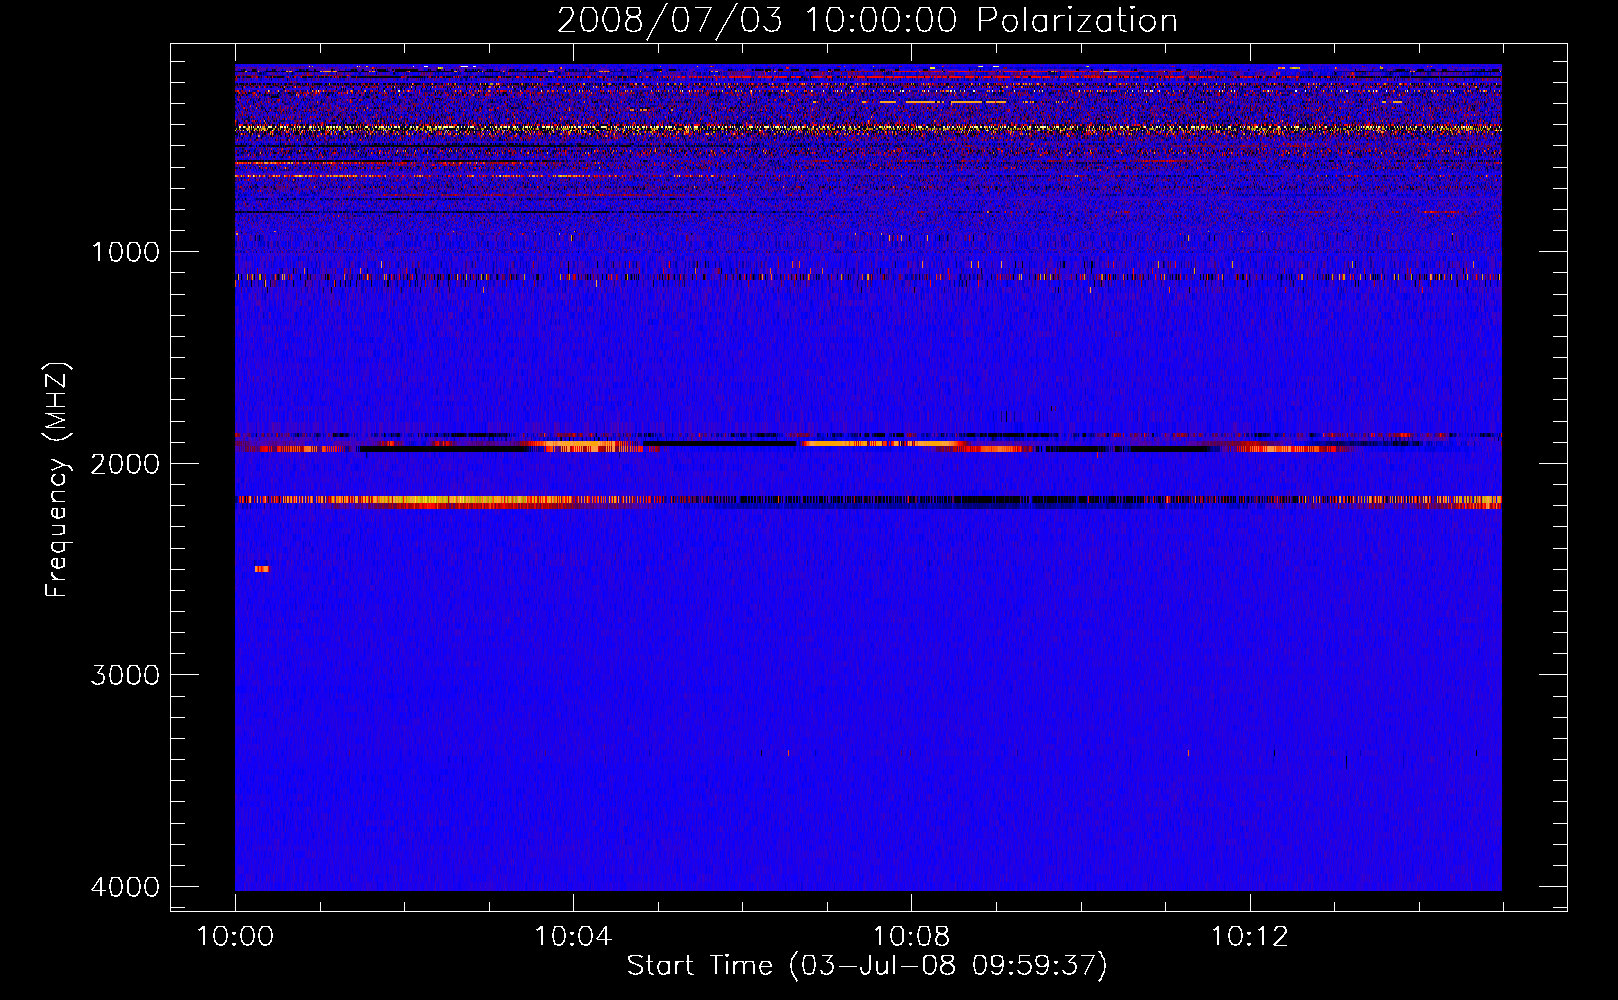
Task: Click the '2000' frequency tick label
Action: [x=125, y=464]
